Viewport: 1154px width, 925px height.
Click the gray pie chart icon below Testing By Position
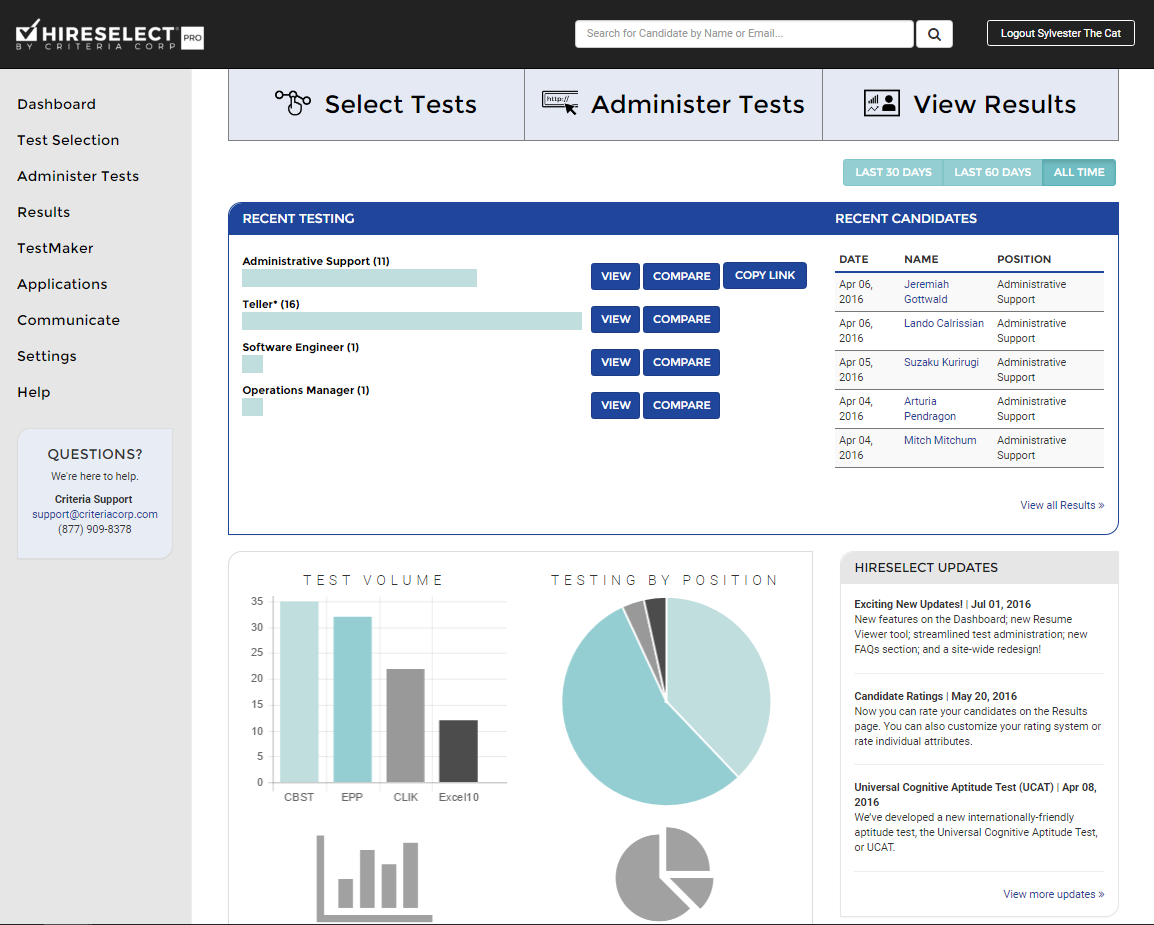coord(664,872)
